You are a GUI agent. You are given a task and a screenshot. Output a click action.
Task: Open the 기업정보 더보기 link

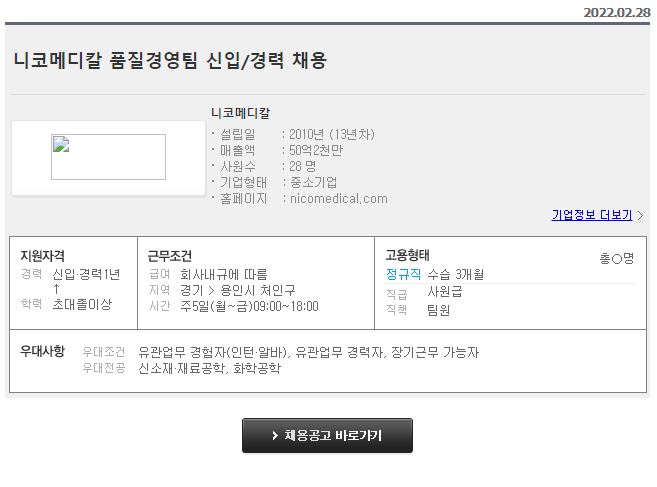point(592,215)
